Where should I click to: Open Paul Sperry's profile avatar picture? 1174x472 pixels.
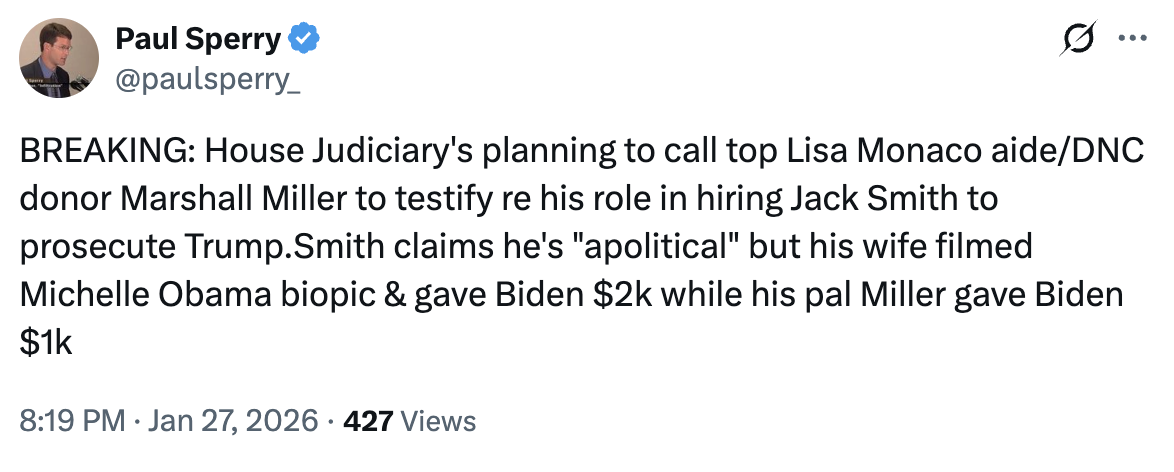coord(59,58)
